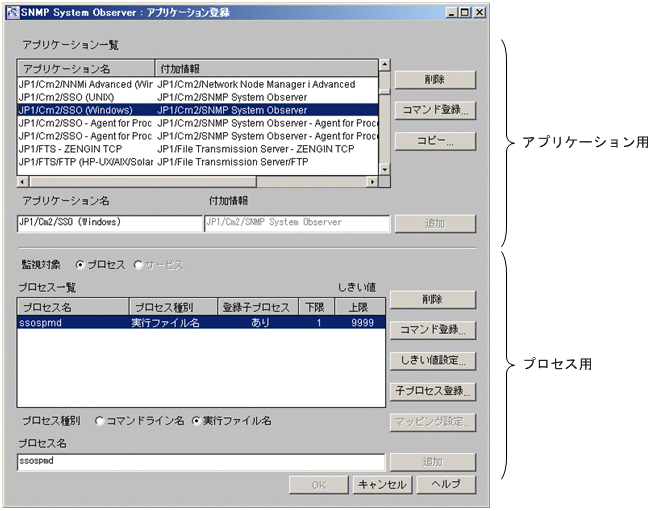653x511 pixels.
Task: Click the プロセス名 input field containing ssospmd
Action: (x=201, y=462)
